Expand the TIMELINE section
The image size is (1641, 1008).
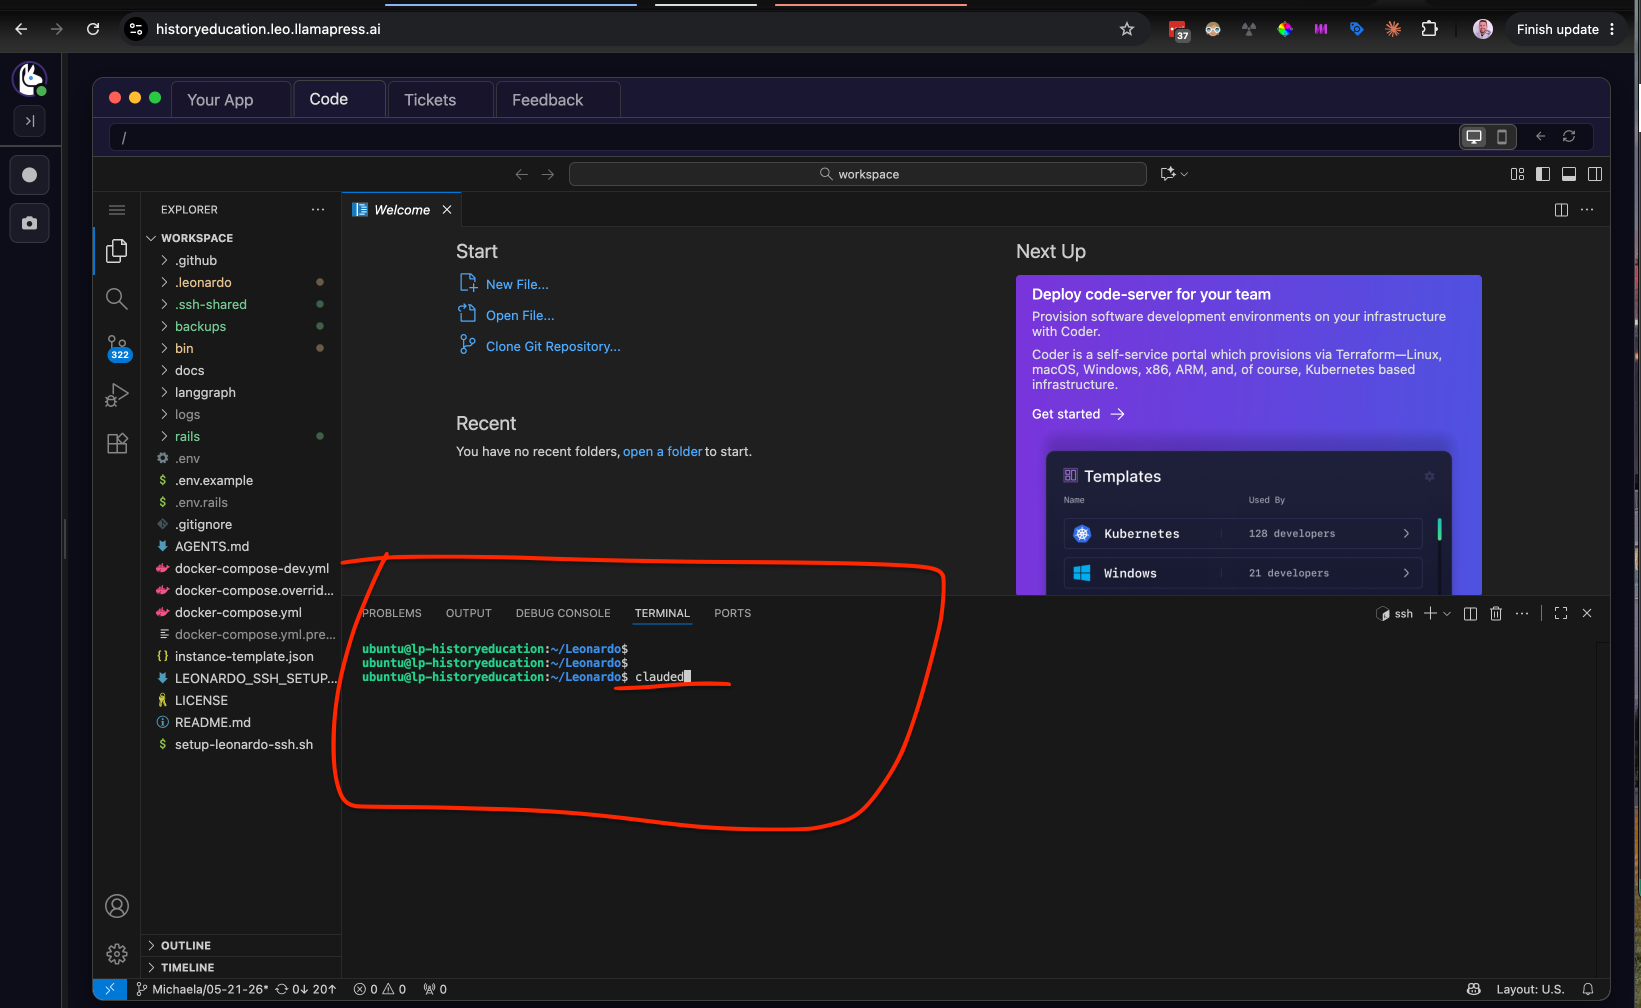tap(187, 967)
